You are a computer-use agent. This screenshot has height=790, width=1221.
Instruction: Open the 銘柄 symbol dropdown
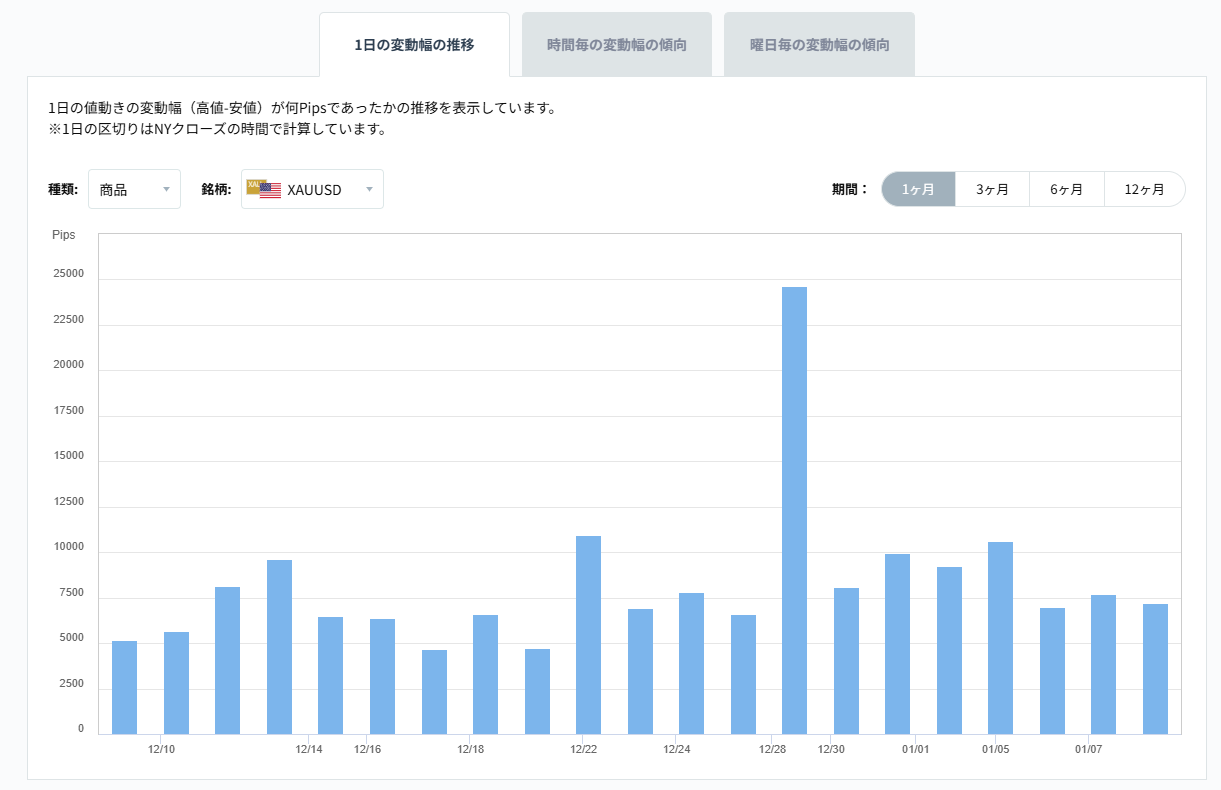pos(312,189)
